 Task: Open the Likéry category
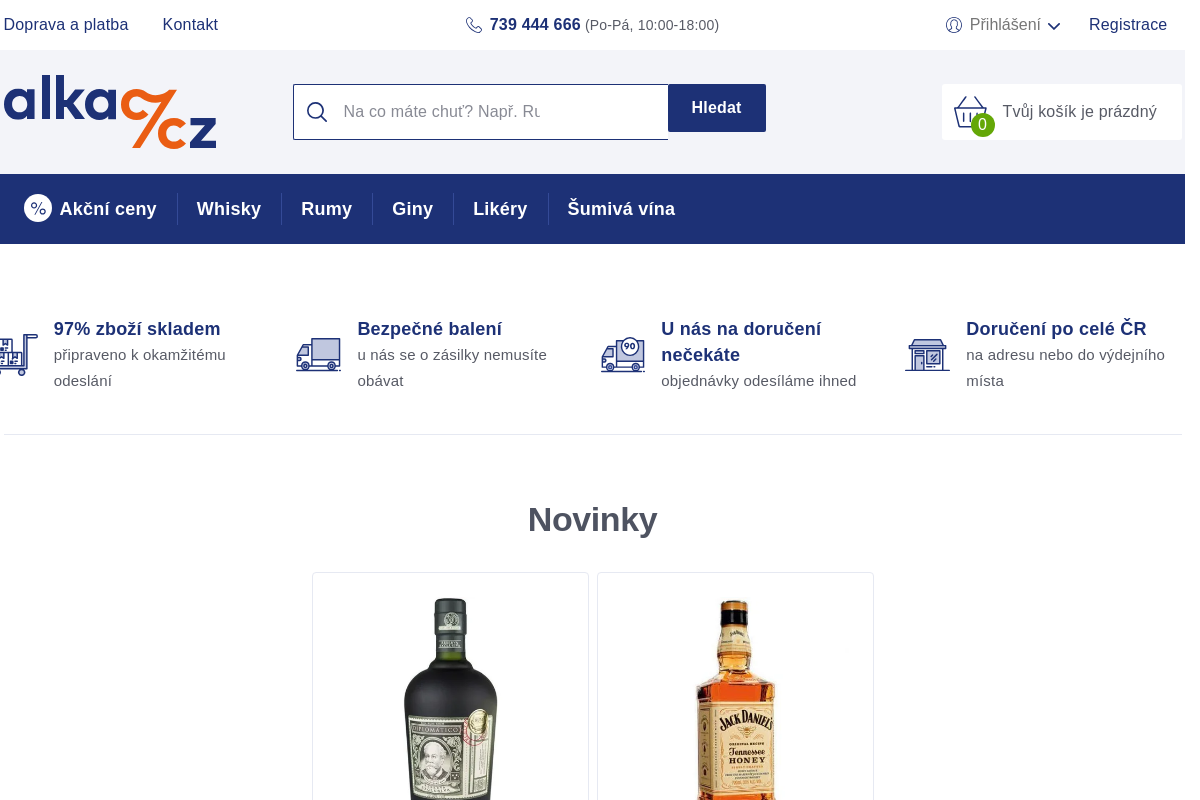(x=500, y=209)
